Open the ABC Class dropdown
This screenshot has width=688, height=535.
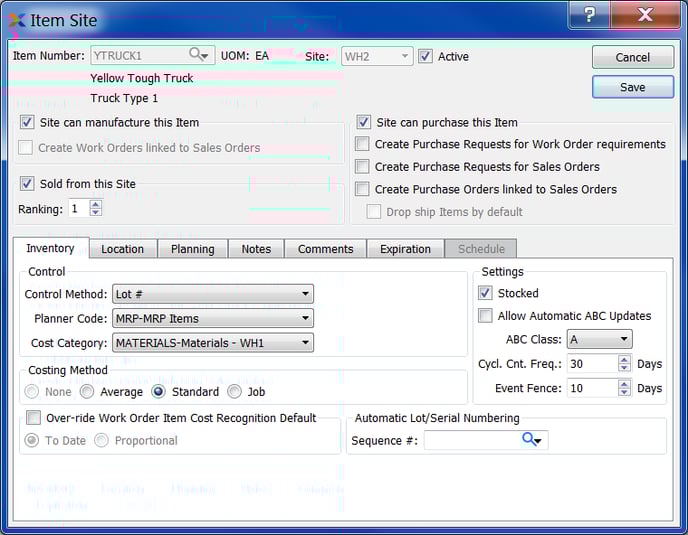click(598, 340)
